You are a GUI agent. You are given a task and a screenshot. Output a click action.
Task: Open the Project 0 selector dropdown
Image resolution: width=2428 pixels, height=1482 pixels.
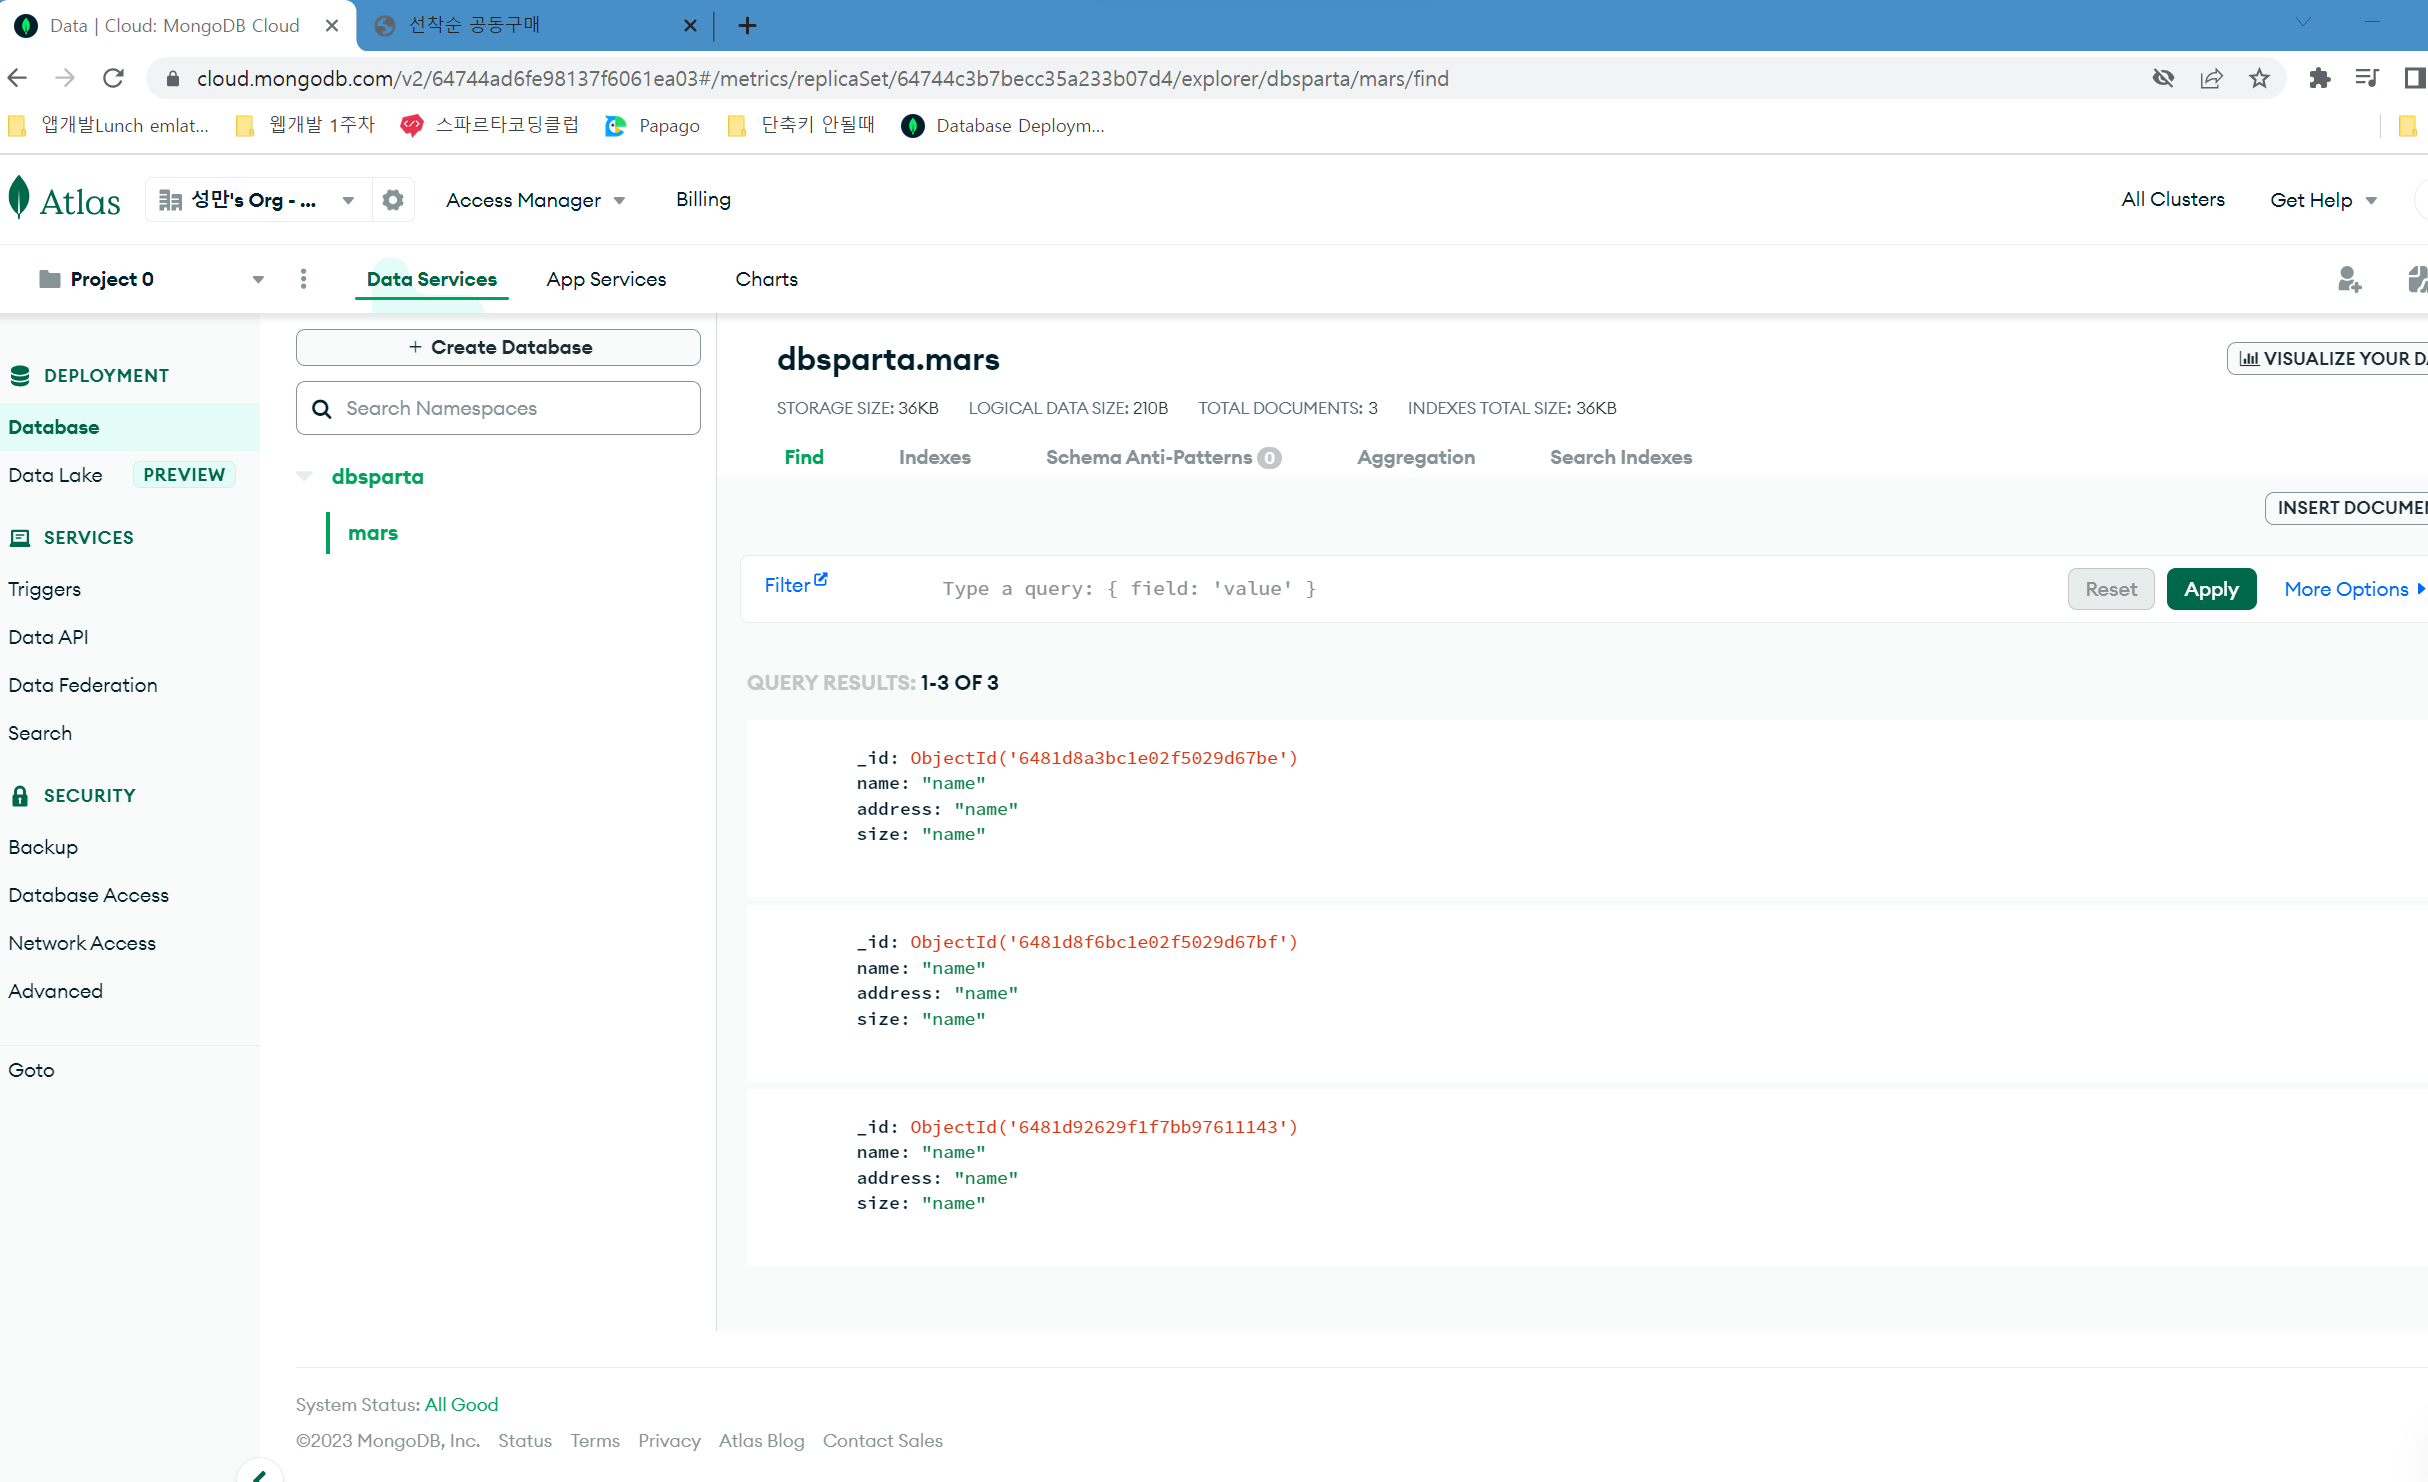tap(150, 279)
